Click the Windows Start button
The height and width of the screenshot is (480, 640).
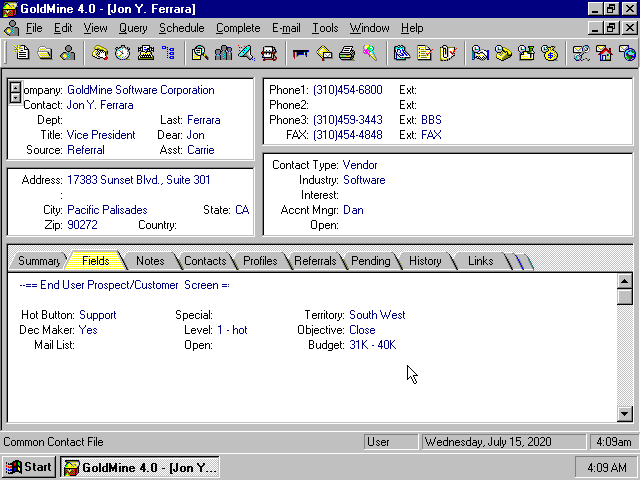pyautogui.click(x=29, y=467)
